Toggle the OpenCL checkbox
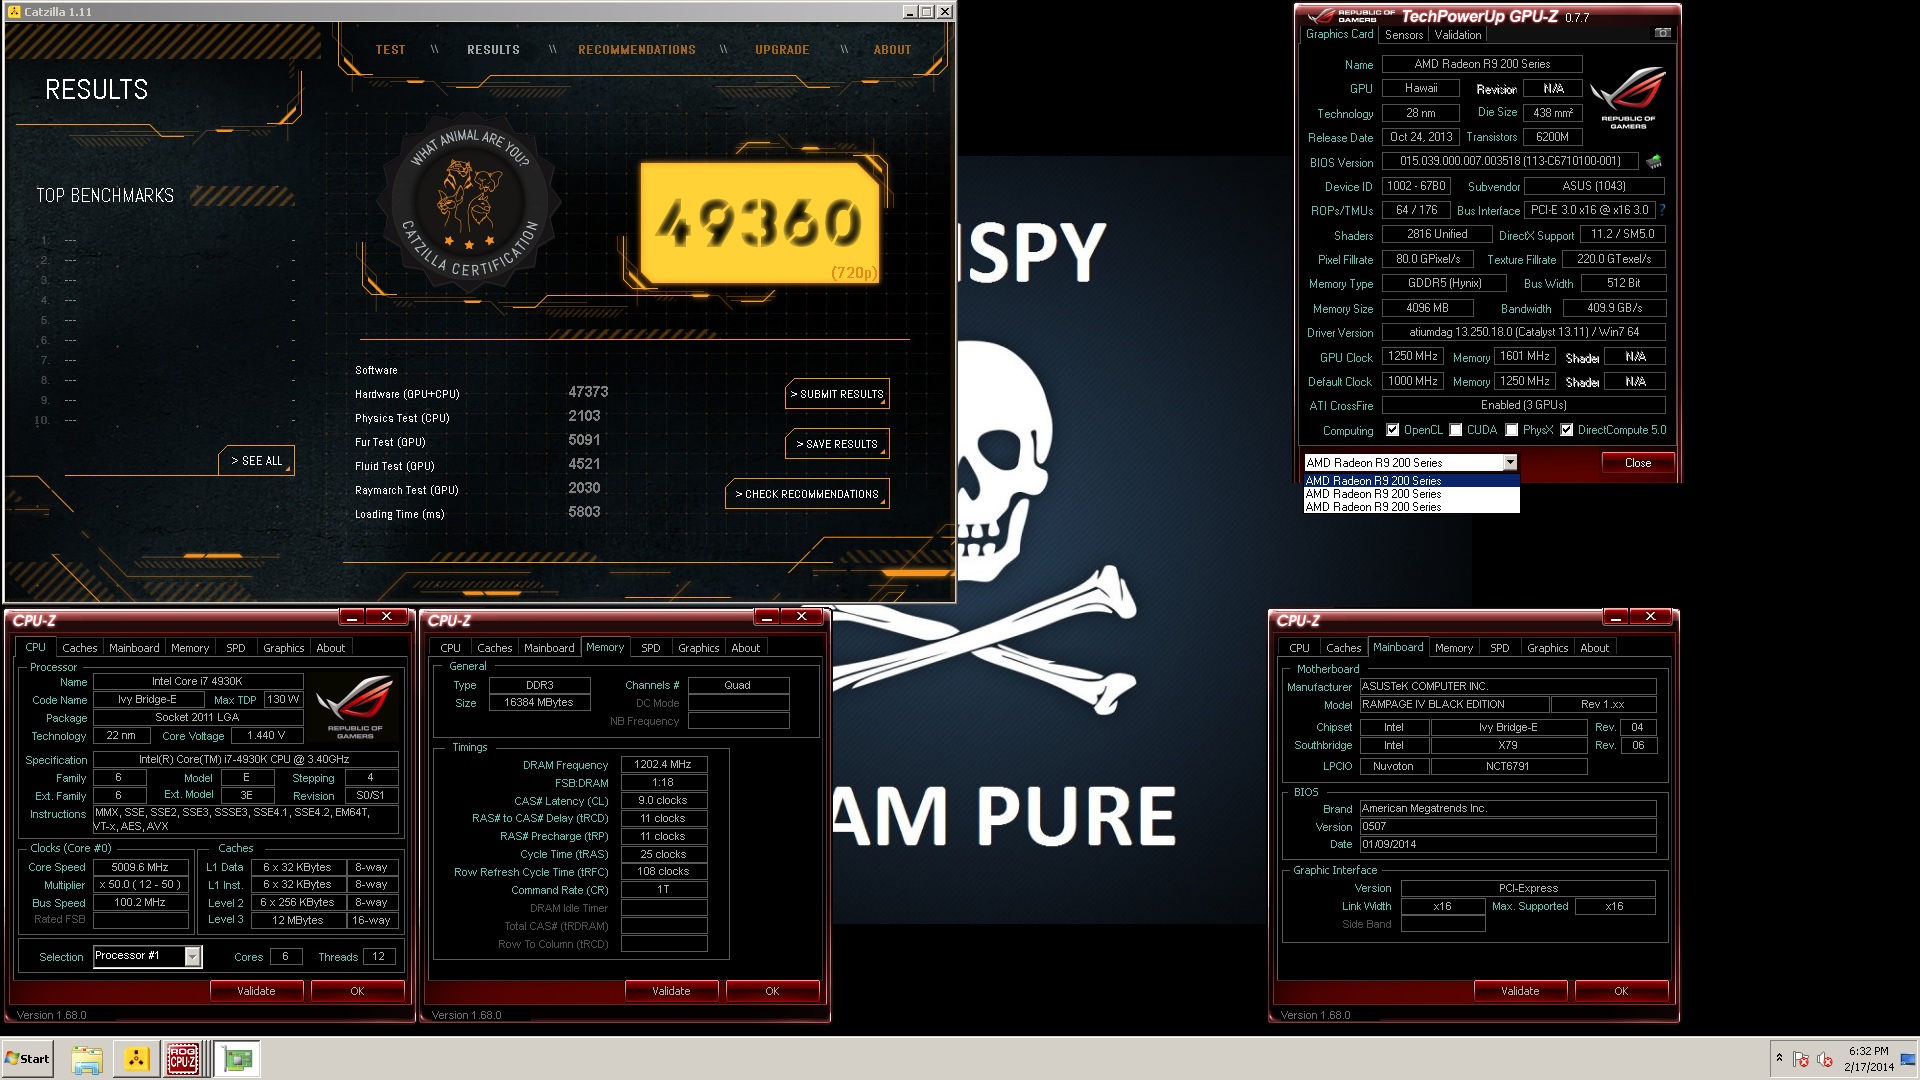The image size is (1920, 1080). (1392, 430)
